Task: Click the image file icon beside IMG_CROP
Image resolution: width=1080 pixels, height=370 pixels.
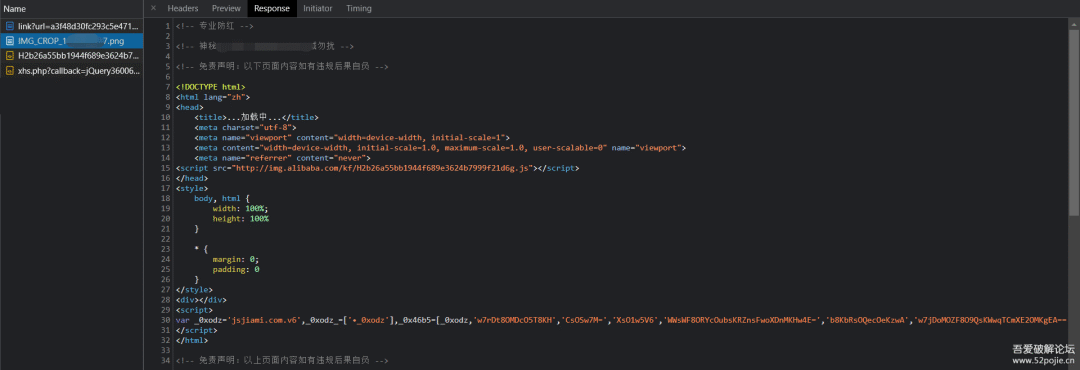Action: click(x=10, y=41)
